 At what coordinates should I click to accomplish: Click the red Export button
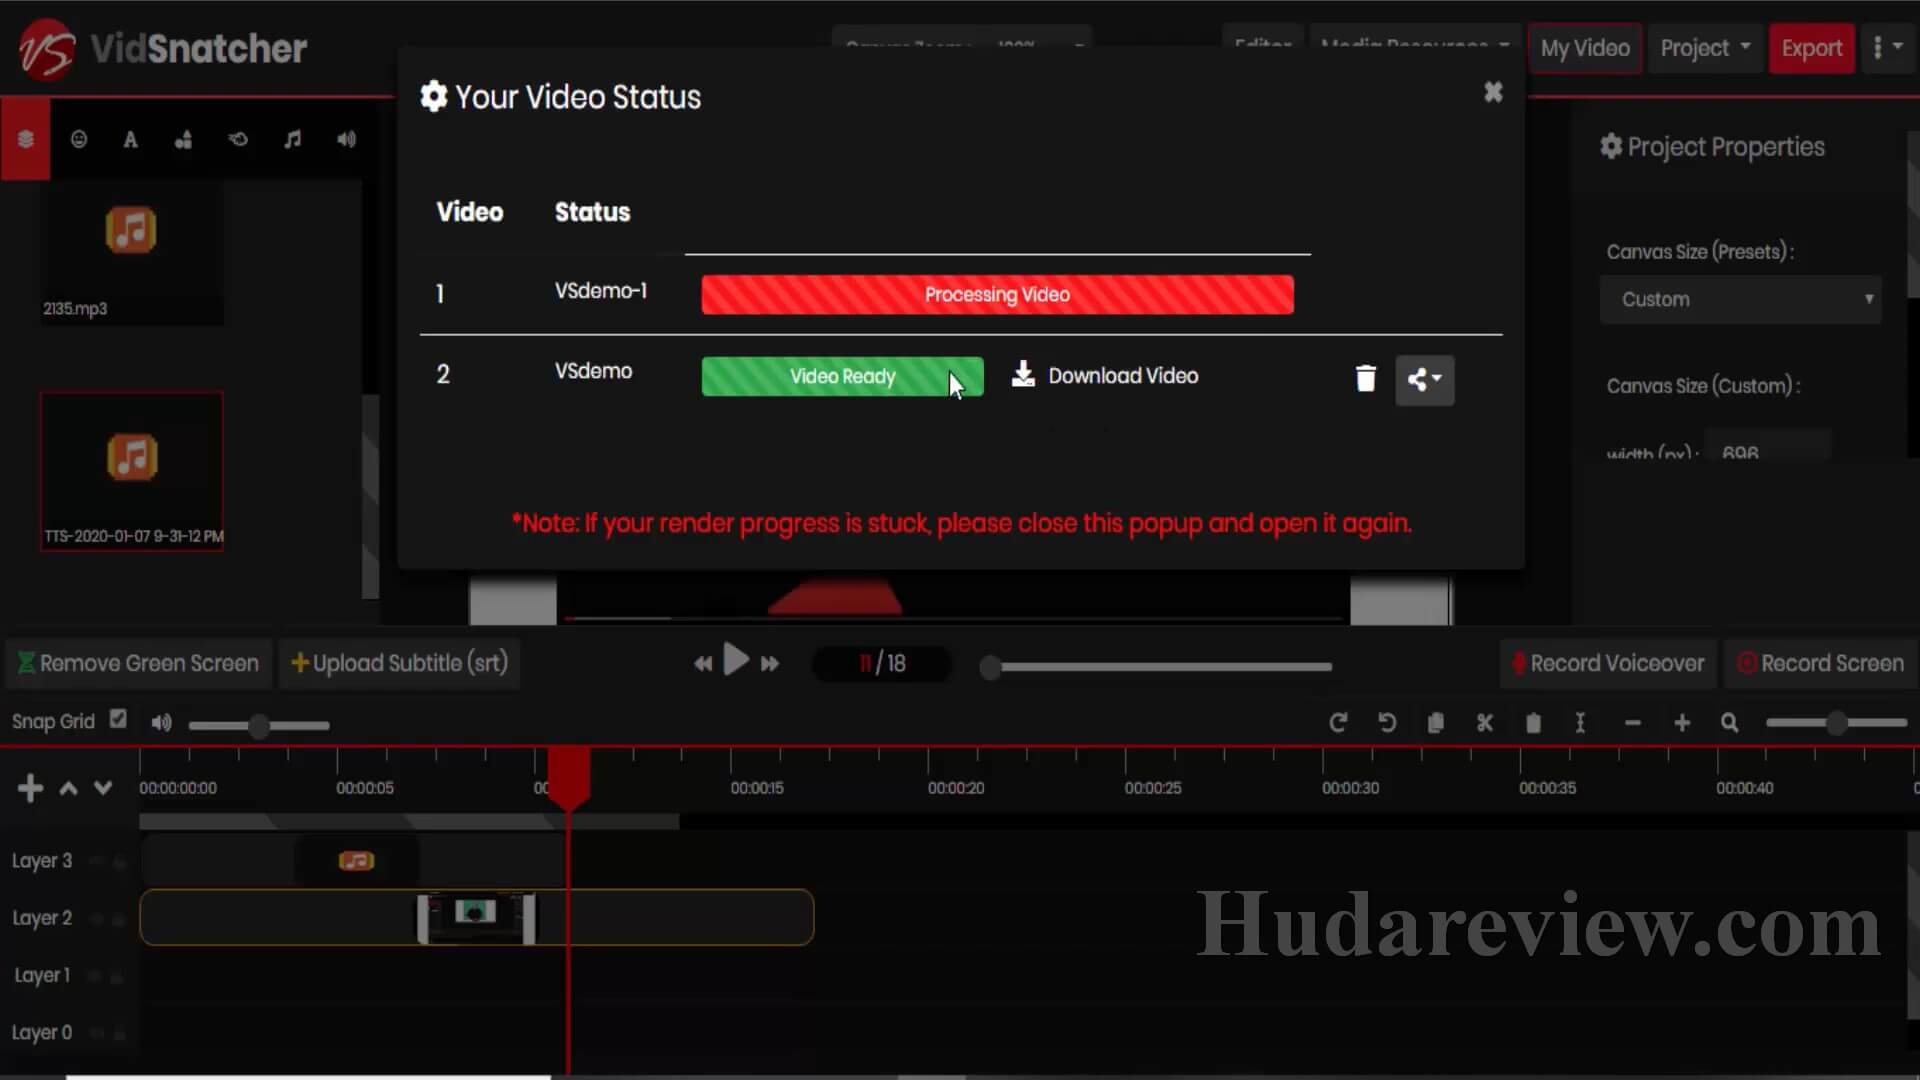[1811, 48]
